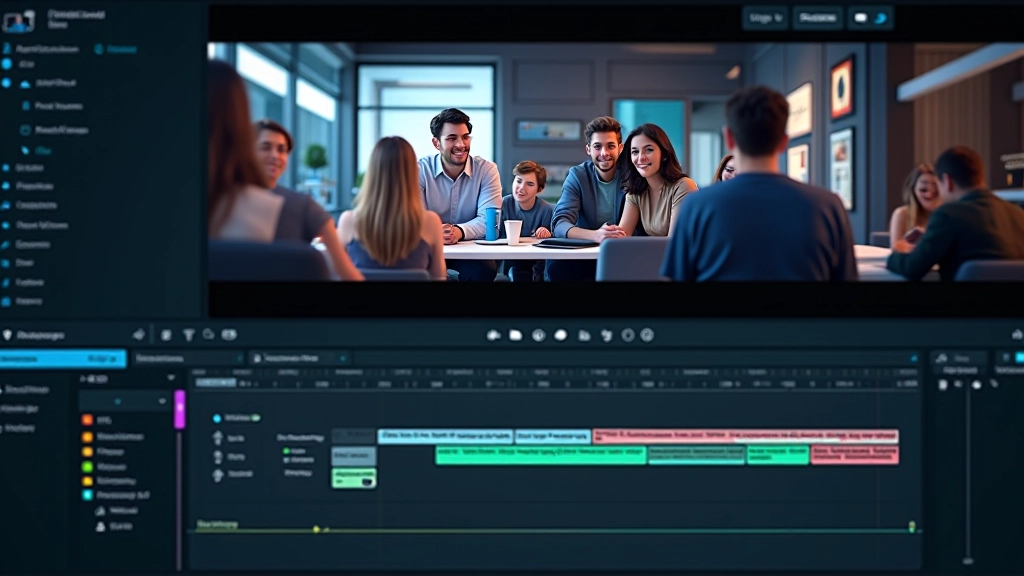Click the hand cursor icon in the center toolbar
Screen dimensions: 1024x576
point(607,335)
